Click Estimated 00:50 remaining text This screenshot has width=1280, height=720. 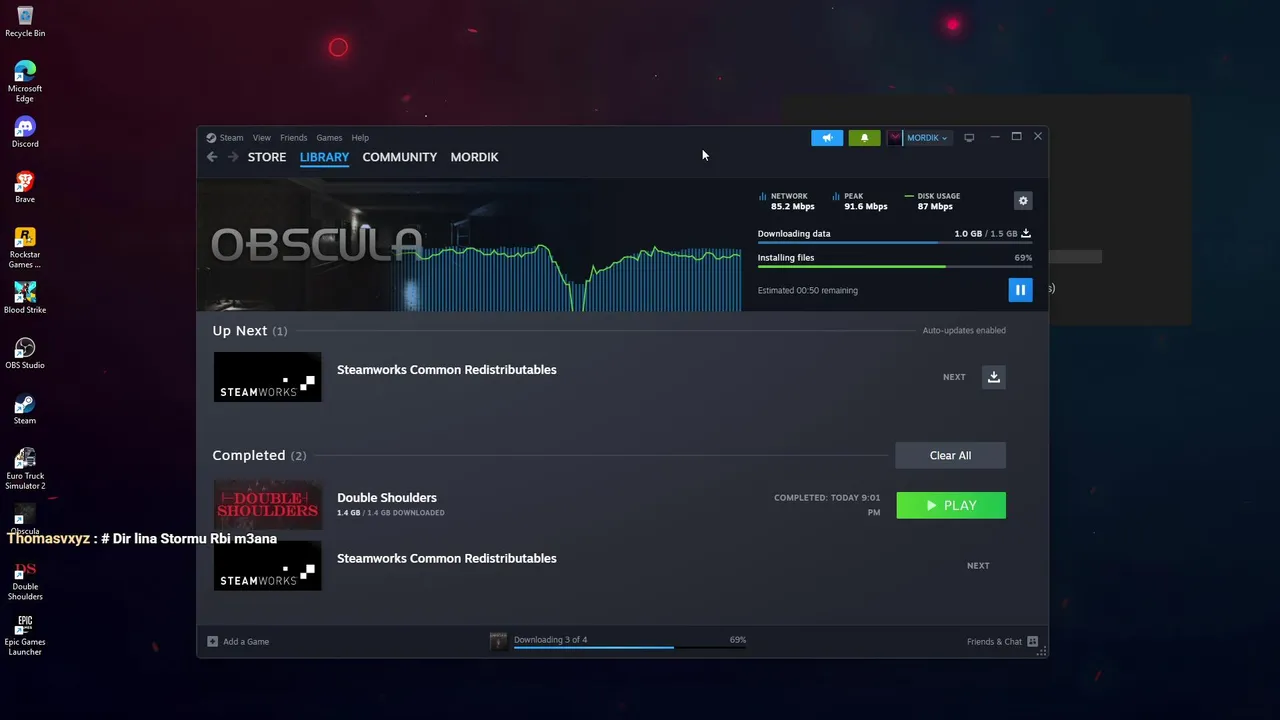click(807, 290)
